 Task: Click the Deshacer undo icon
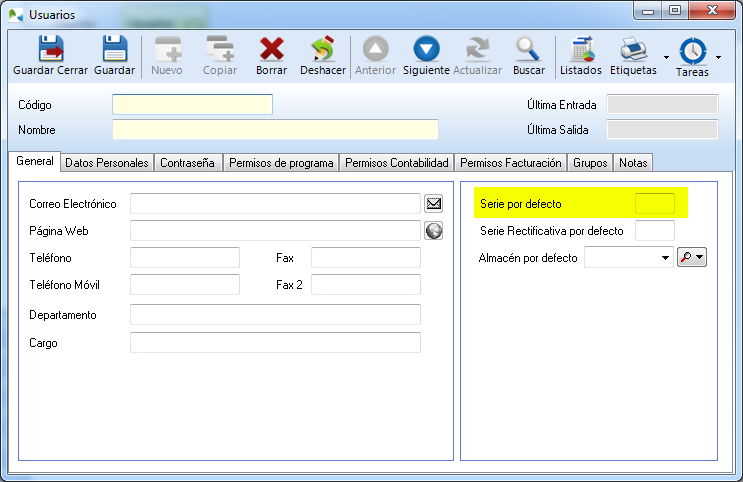click(x=322, y=49)
